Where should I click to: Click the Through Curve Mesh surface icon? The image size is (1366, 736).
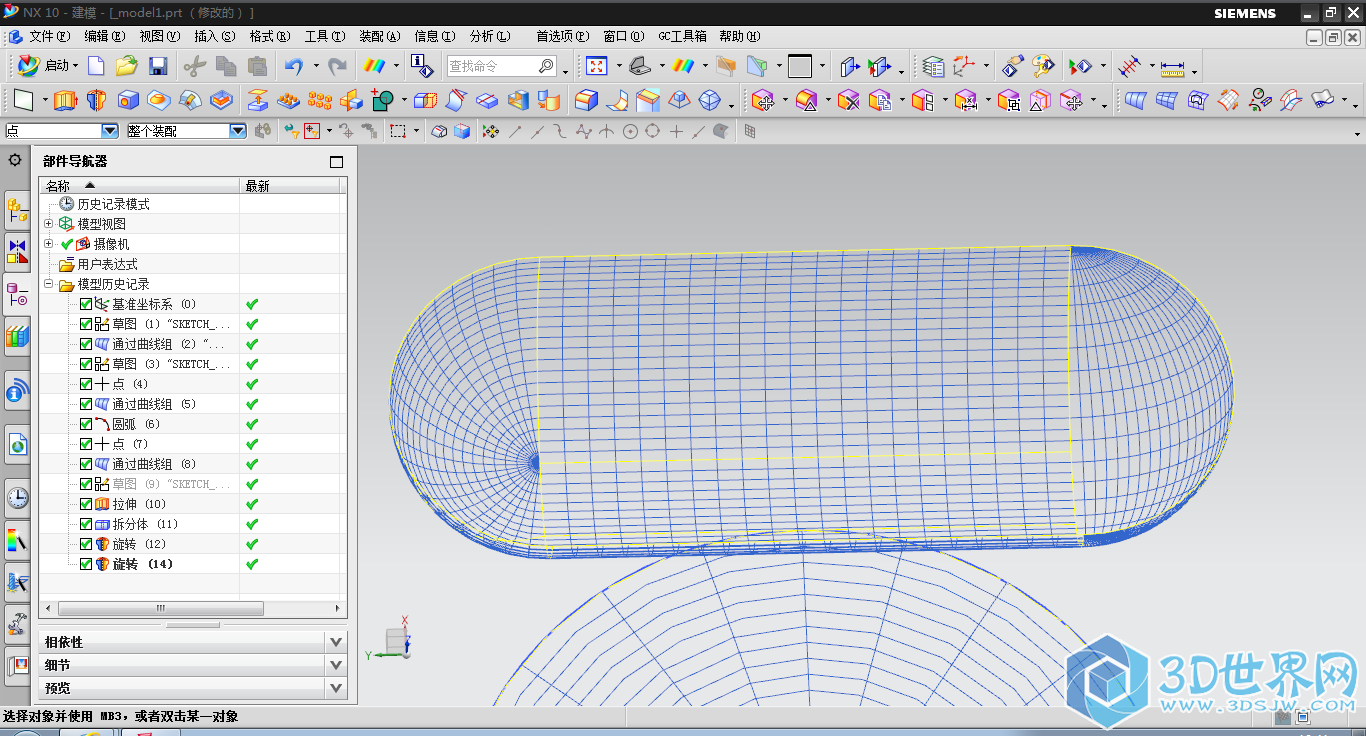pos(1166,100)
